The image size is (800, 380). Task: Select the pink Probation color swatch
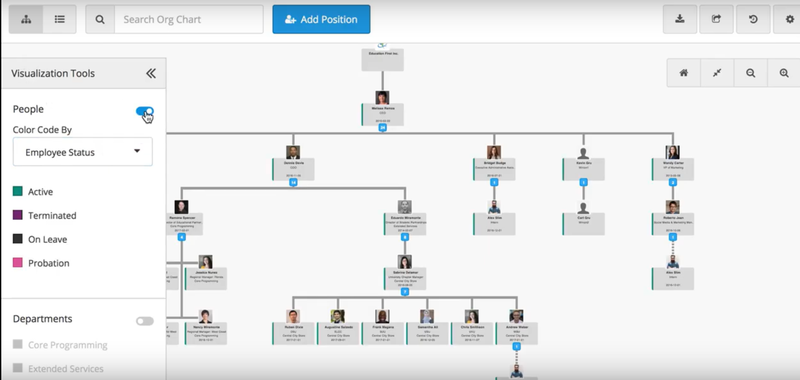point(17,263)
